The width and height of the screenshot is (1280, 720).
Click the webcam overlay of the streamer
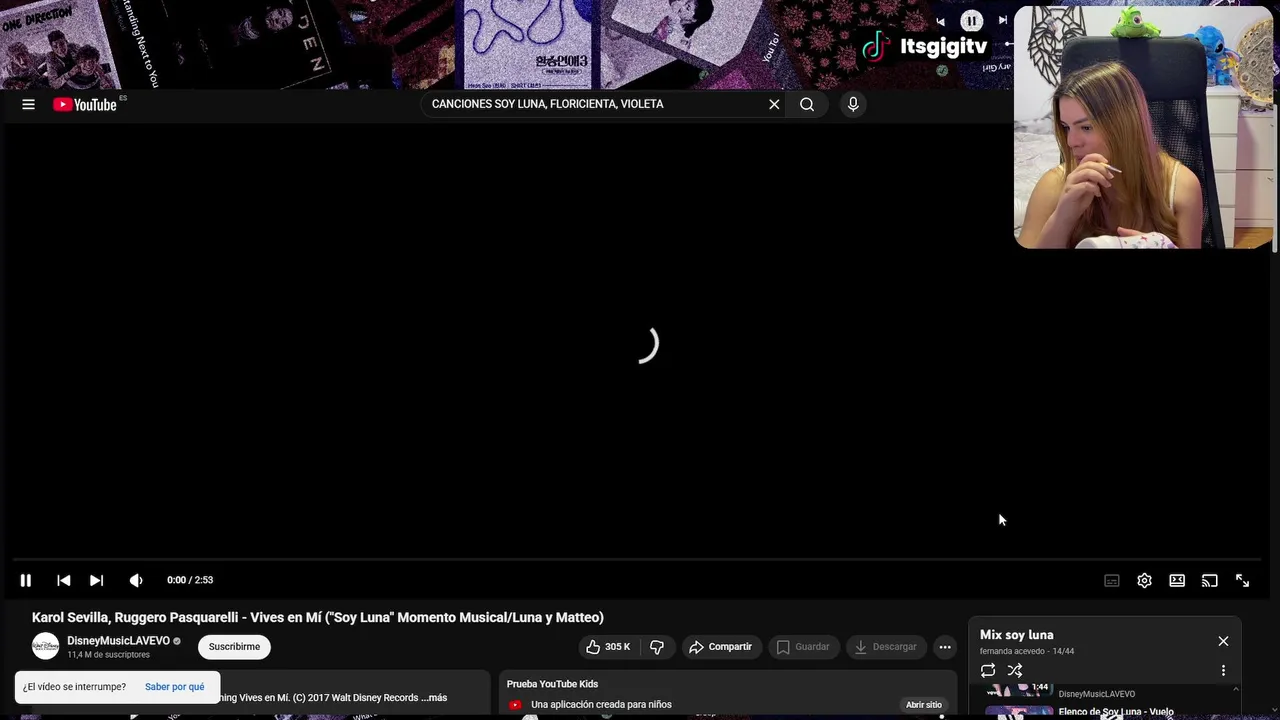pyautogui.click(x=1143, y=128)
